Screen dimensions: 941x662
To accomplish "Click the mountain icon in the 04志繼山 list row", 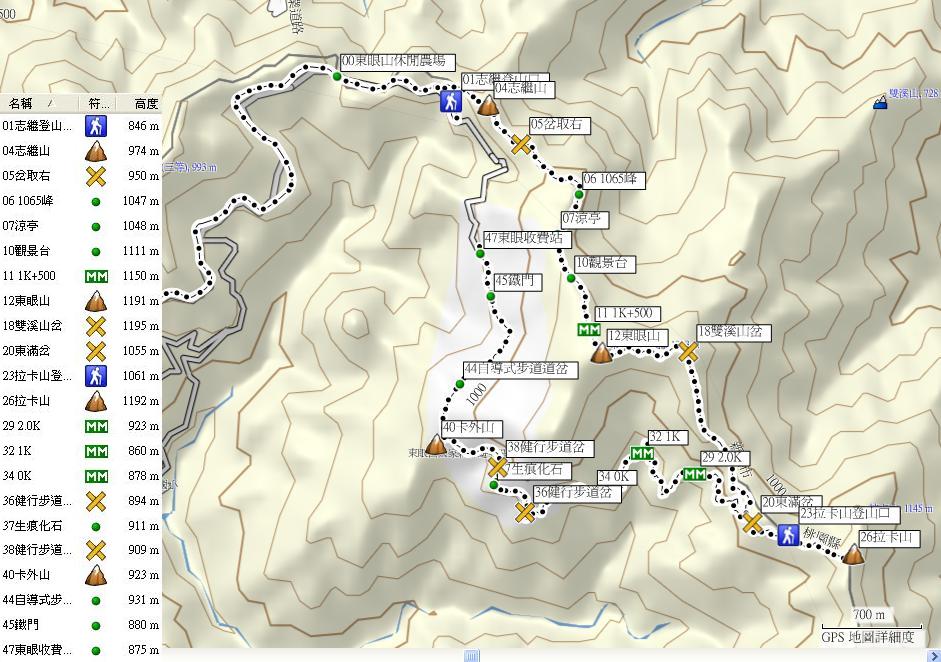I will pos(95,151).
